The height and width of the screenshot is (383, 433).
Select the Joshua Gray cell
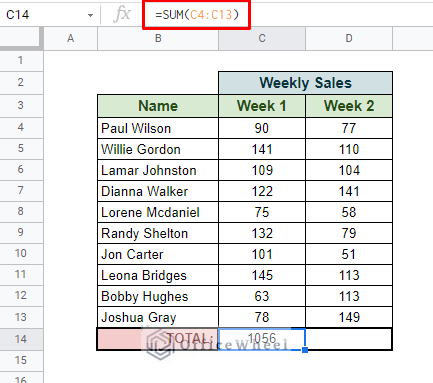click(x=158, y=317)
